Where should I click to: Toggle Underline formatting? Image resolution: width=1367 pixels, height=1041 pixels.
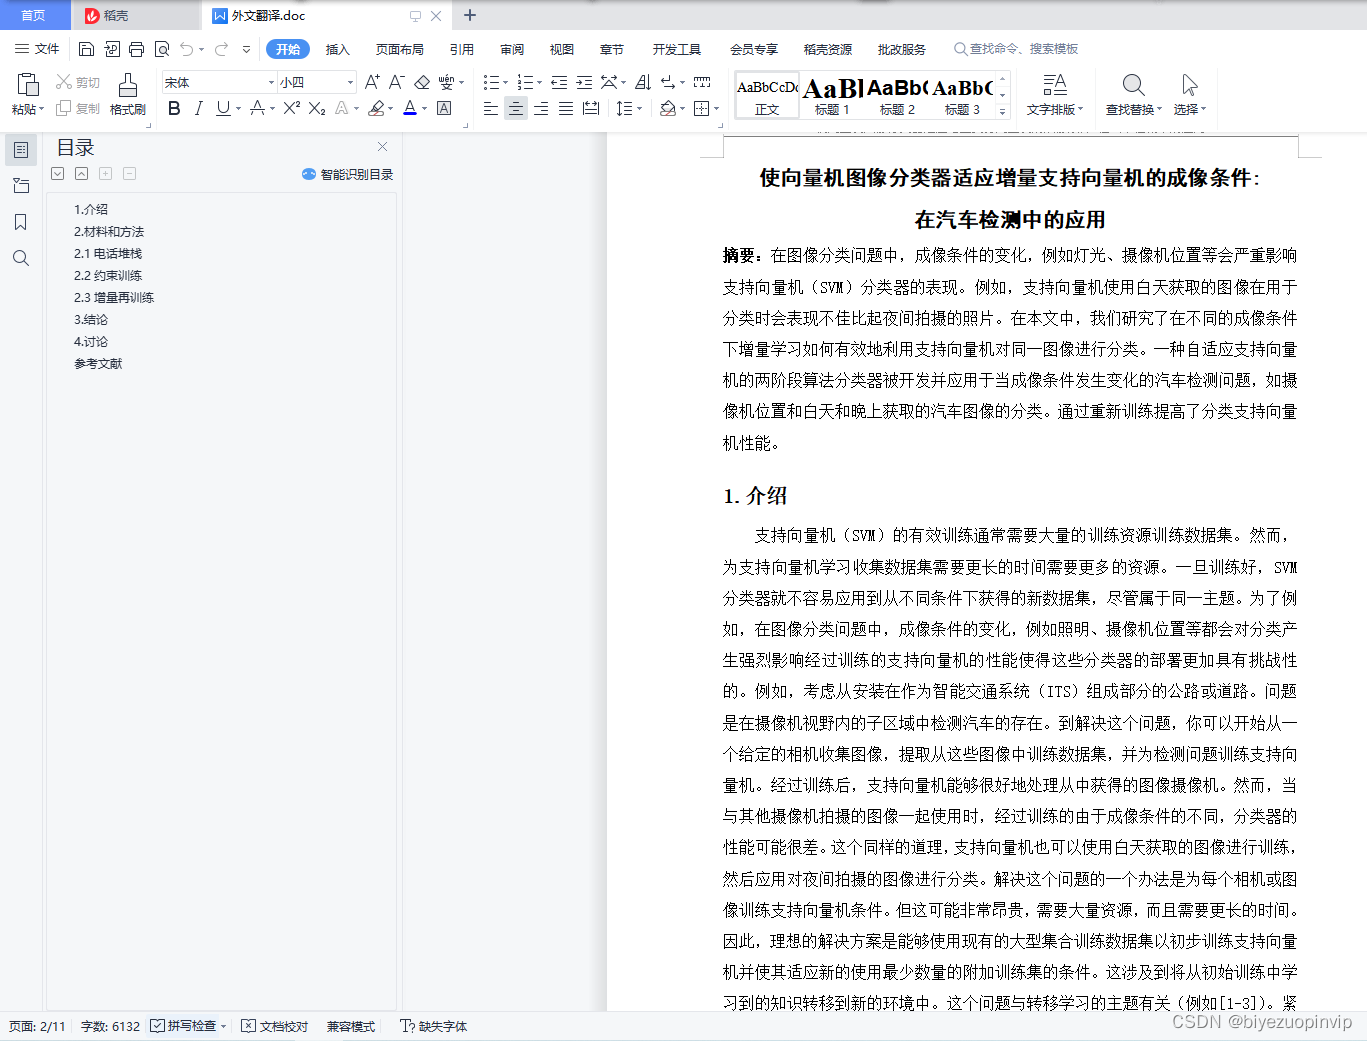(223, 108)
